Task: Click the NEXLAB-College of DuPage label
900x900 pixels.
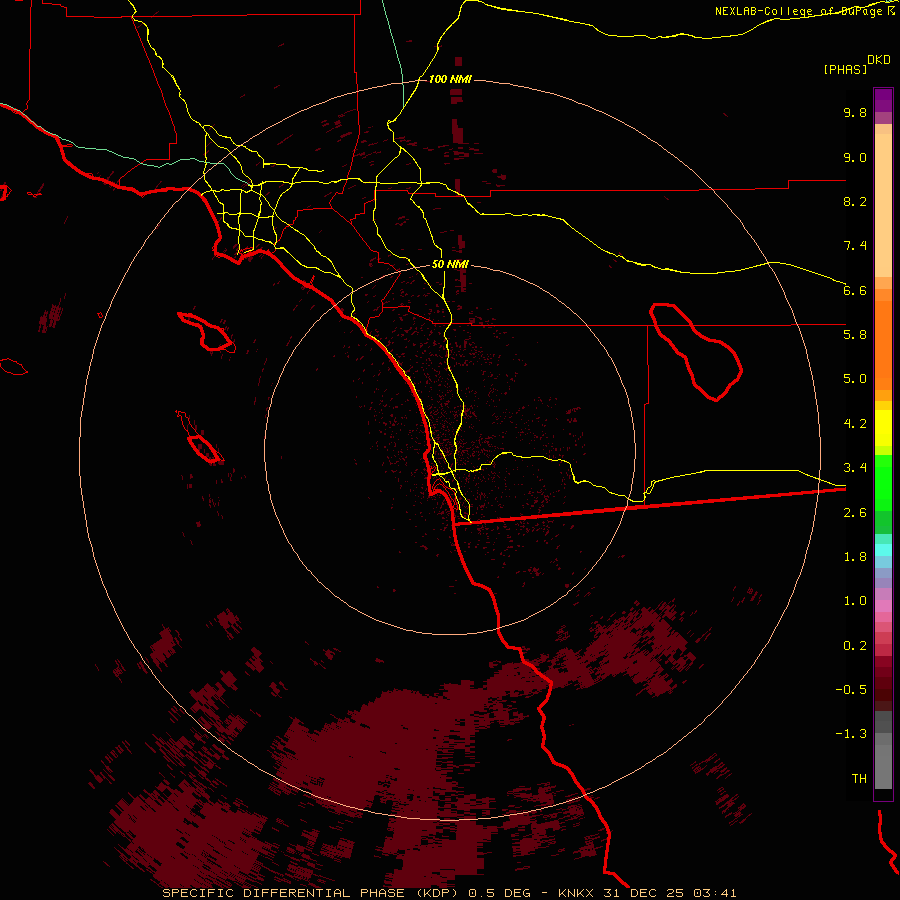Action: coord(800,11)
